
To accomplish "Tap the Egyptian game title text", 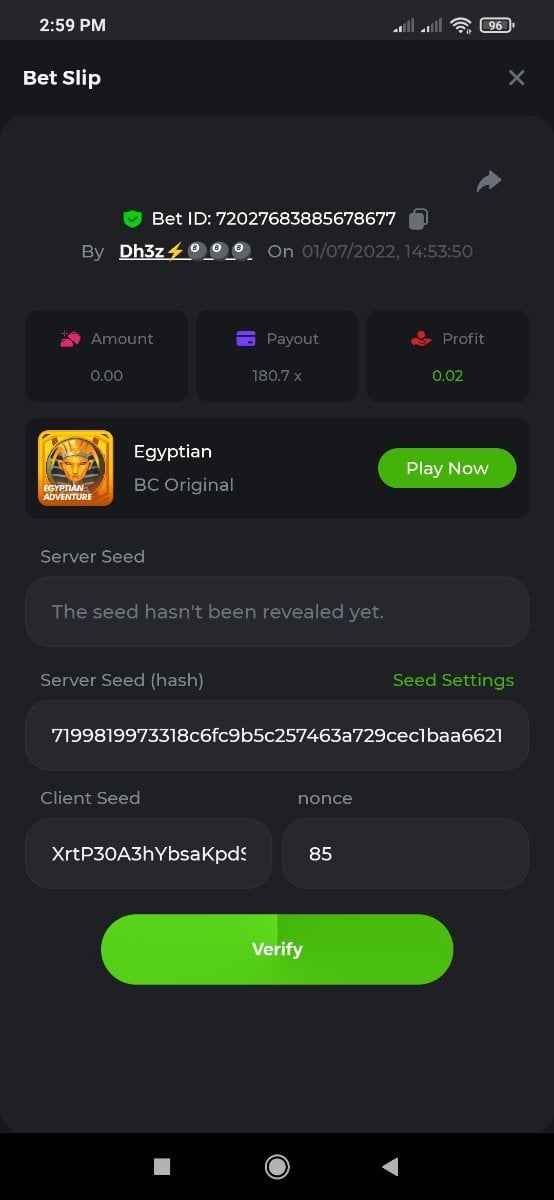I will click(x=173, y=451).
